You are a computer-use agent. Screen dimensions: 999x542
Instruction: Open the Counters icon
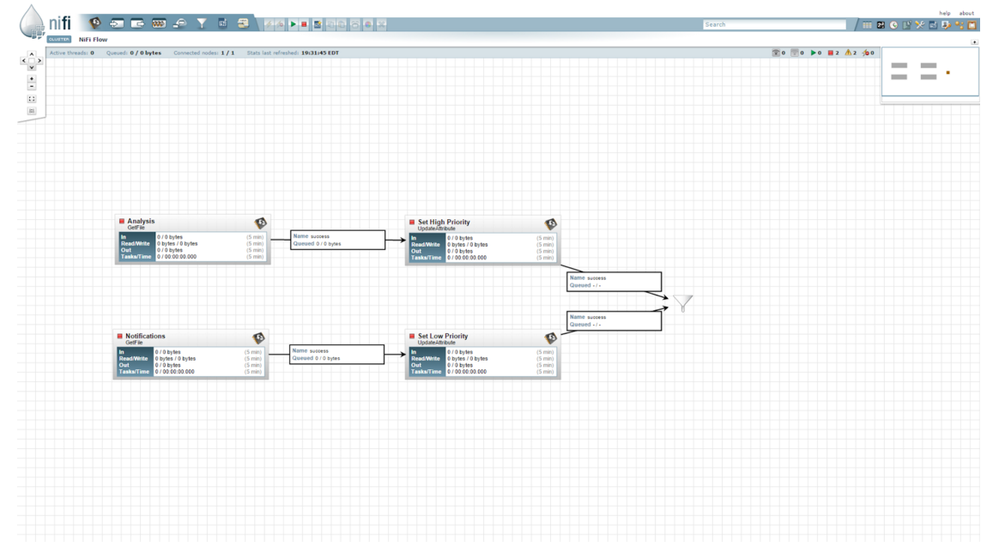coord(880,25)
